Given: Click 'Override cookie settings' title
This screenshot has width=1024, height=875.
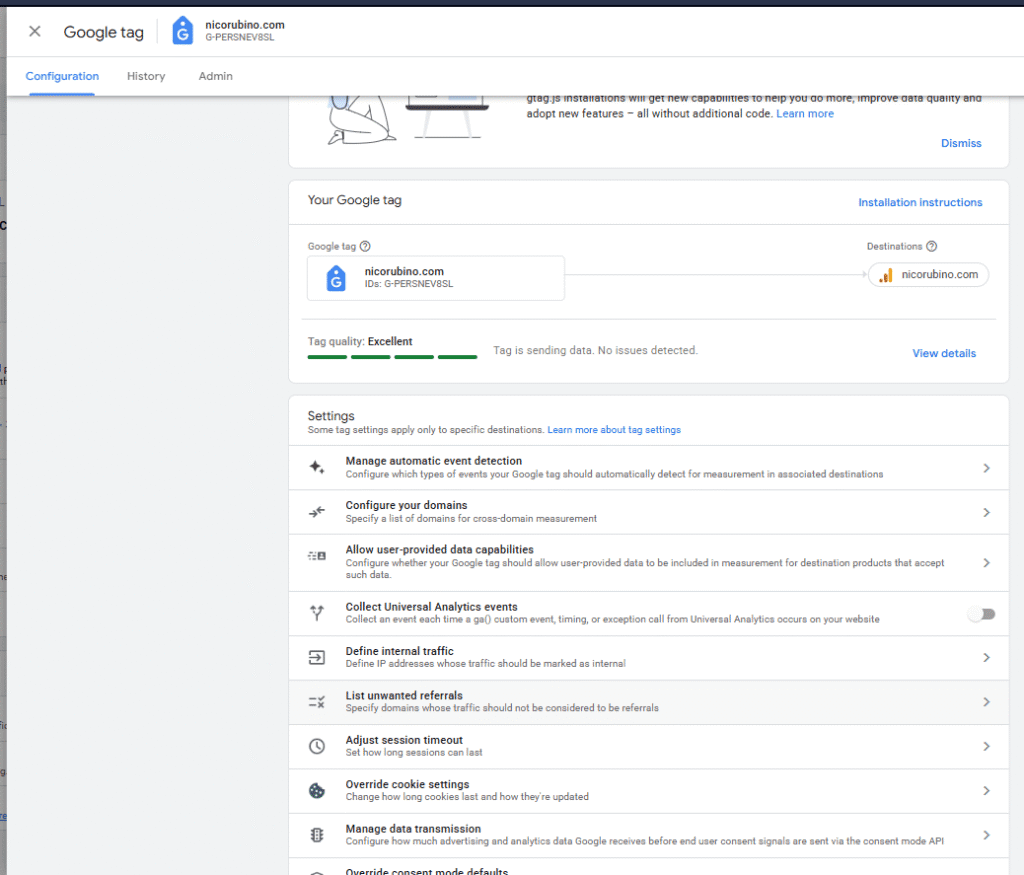Looking at the screenshot, I should pyautogui.click(x=408, y=784).
